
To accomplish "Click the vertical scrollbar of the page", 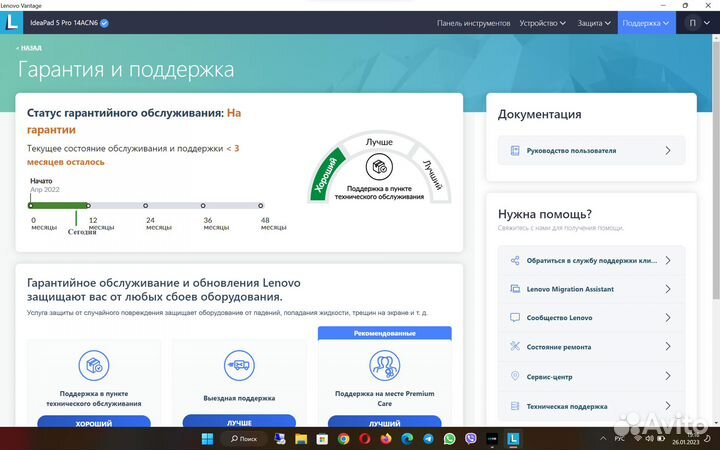I will [x=716, y=170].
